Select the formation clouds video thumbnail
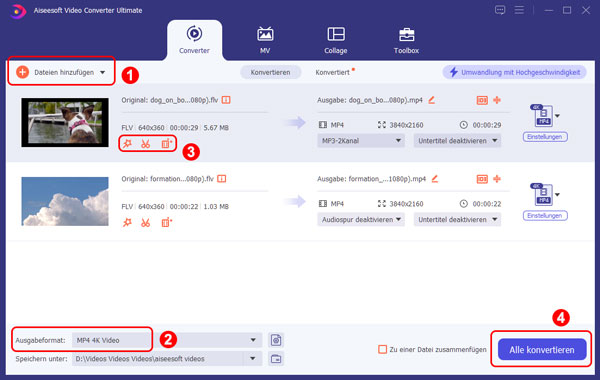This screenshot has width=600, height=380. click(65, 201)
